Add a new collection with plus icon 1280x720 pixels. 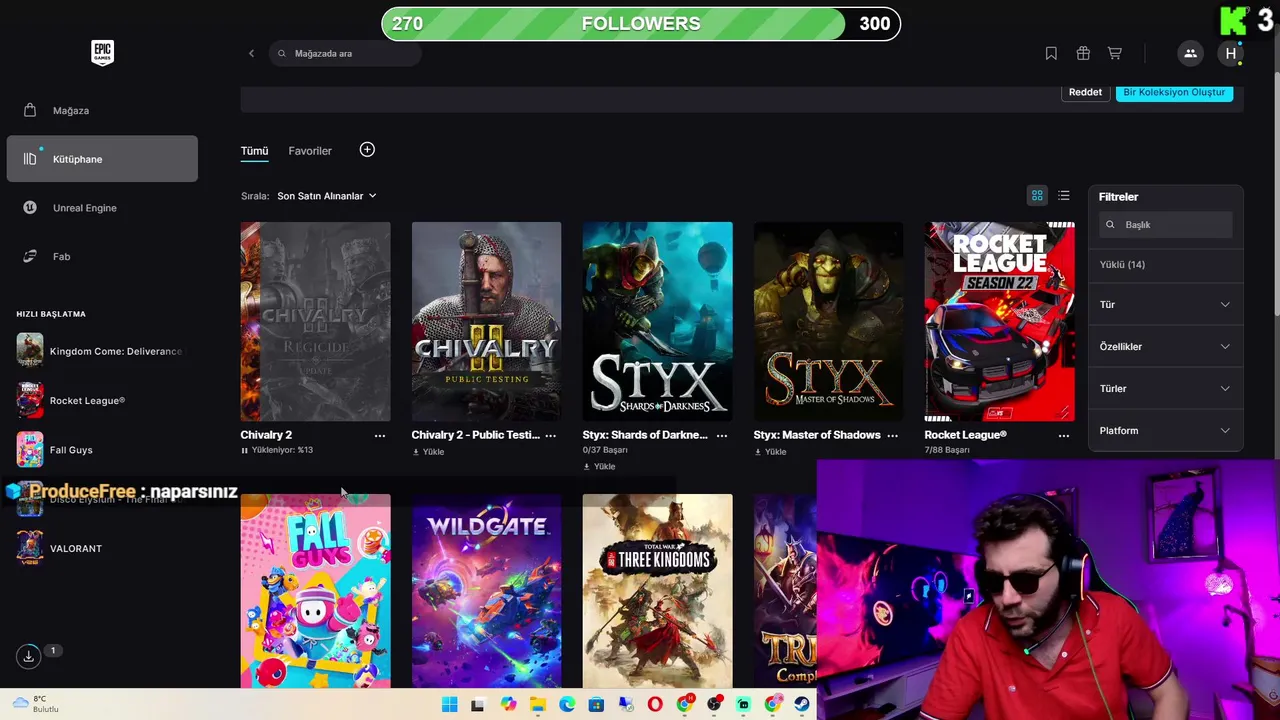coord(367,149)
